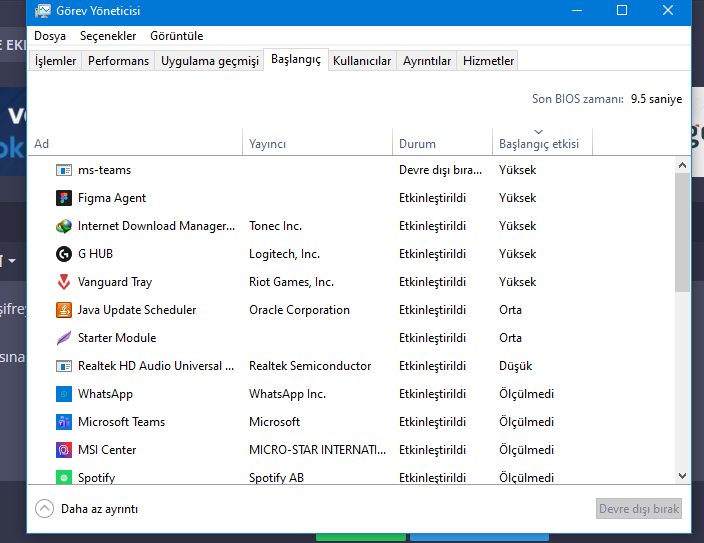Click Spotify AB publisher cell
Screen dimensions: 704x543
276,478
